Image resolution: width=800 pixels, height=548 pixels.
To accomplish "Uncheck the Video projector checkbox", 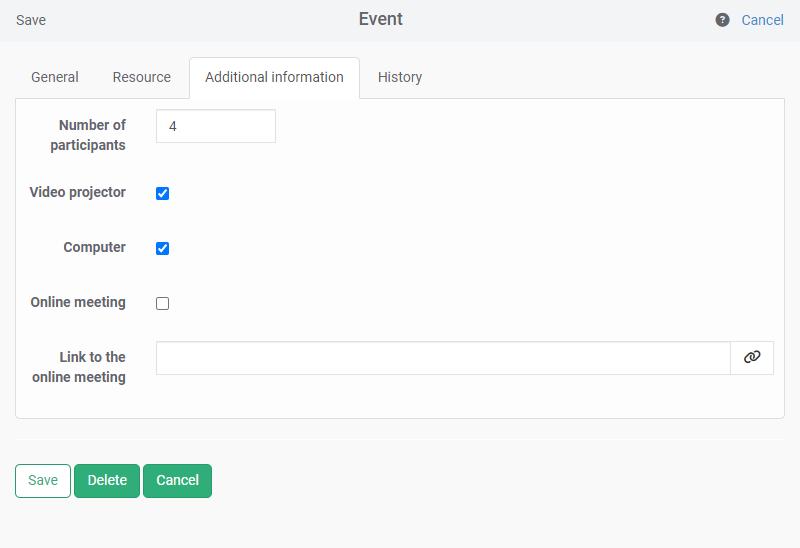I will [x=162, y=193].
